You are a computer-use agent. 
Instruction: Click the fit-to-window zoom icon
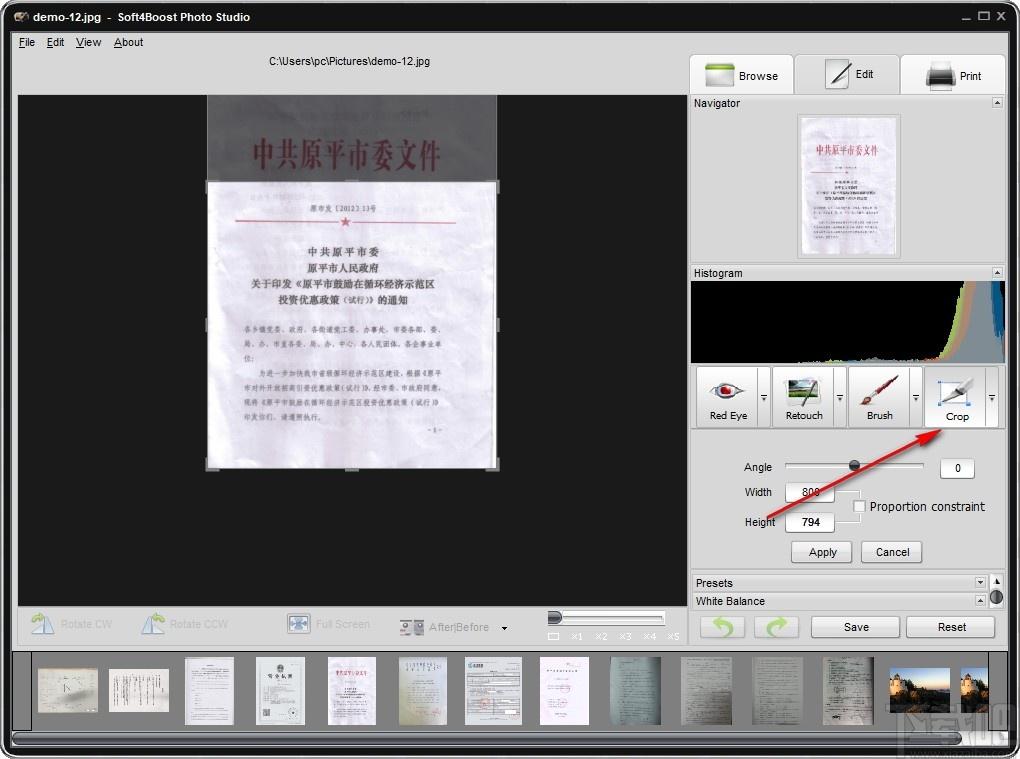(x=554, y=636)
